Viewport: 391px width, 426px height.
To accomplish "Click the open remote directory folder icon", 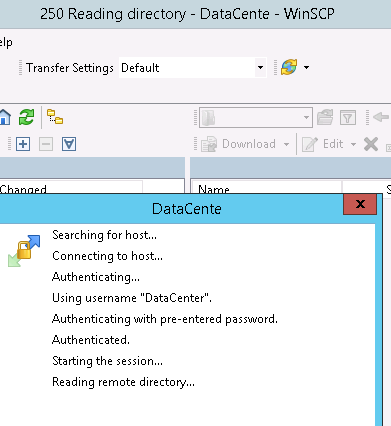I will (x=325, y=117).
